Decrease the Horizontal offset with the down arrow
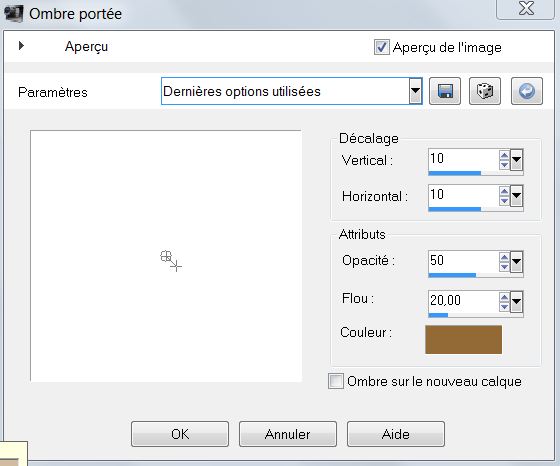This screenshot has width=560, height=466. 504,201
